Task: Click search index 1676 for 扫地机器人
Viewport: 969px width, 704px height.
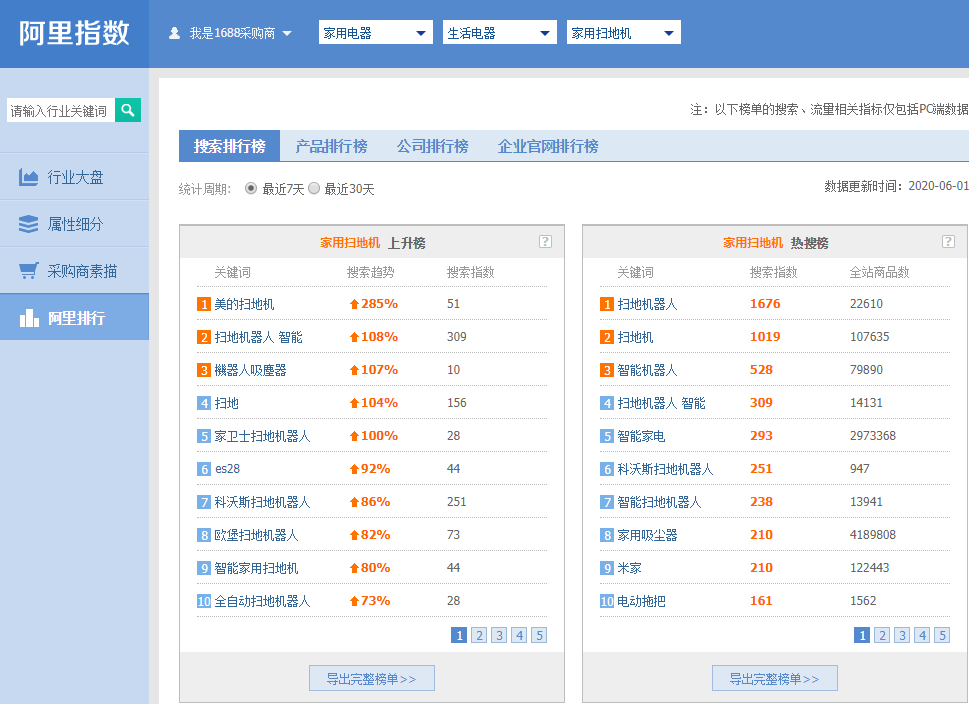Action: click(765, 303)
